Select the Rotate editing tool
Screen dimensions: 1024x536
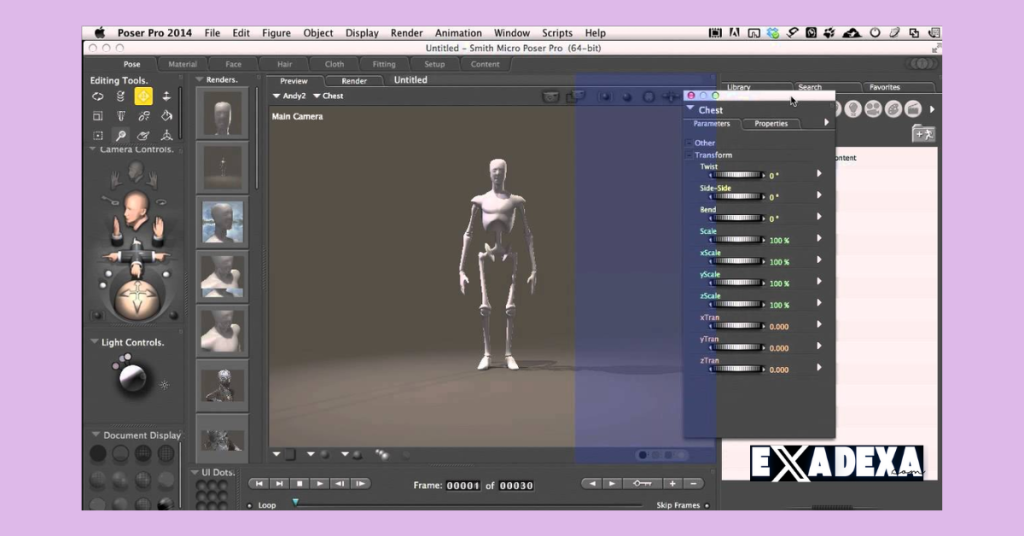[98, 97]
